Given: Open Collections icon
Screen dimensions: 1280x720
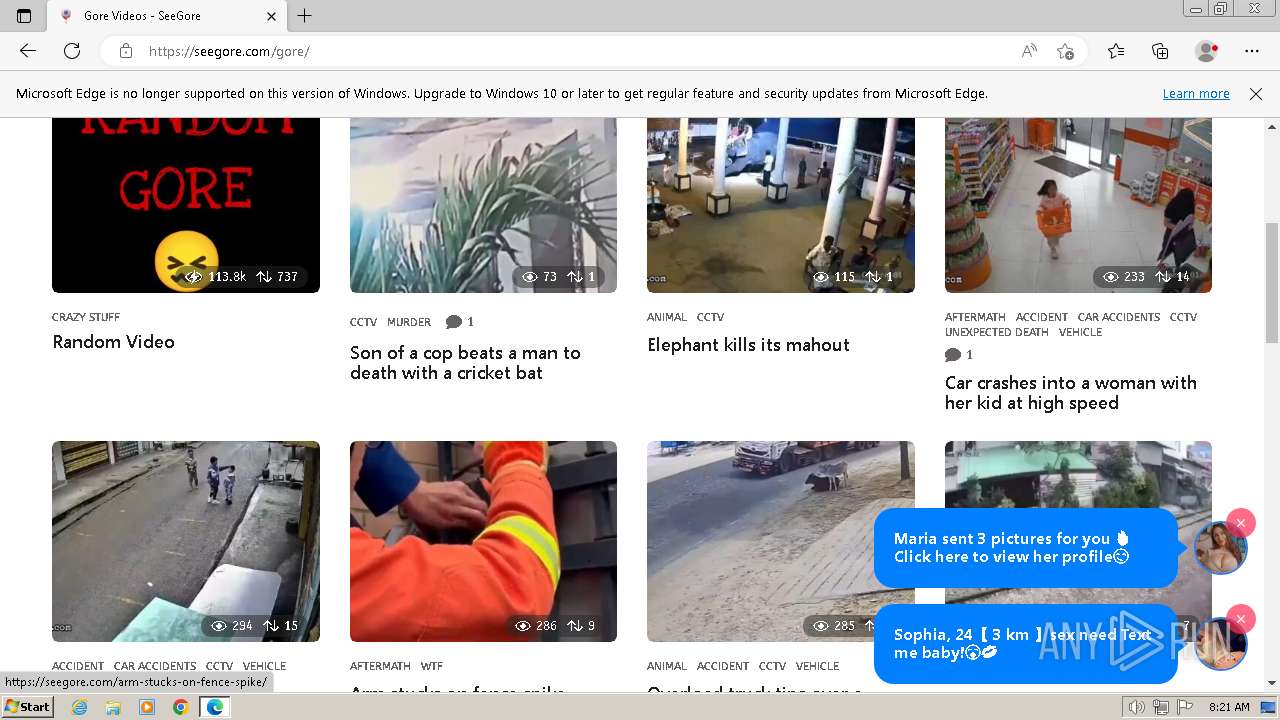Looking at the screenshot, I should click(x=1160, y=51).
